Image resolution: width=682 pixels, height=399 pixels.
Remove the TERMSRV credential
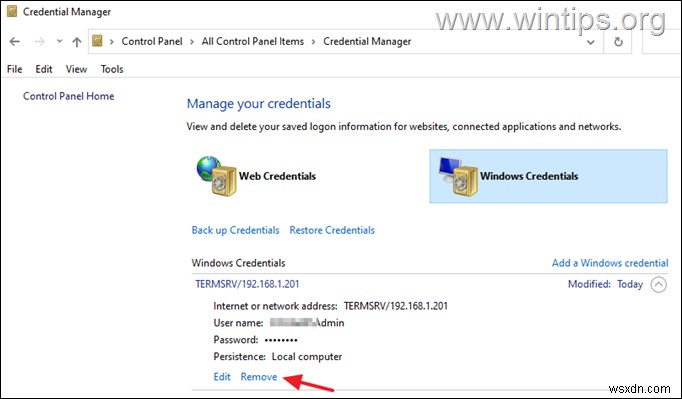point(259,377)
